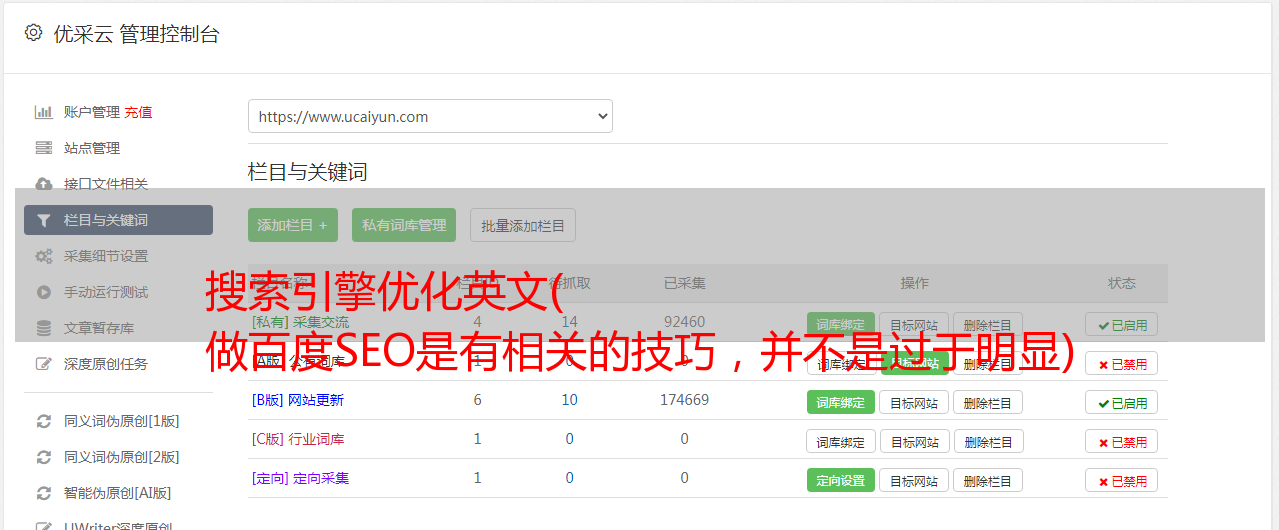Click the bar chart icon for 账户管理
The height and width of the screenshot is (530, 1279).
point(44,112)
